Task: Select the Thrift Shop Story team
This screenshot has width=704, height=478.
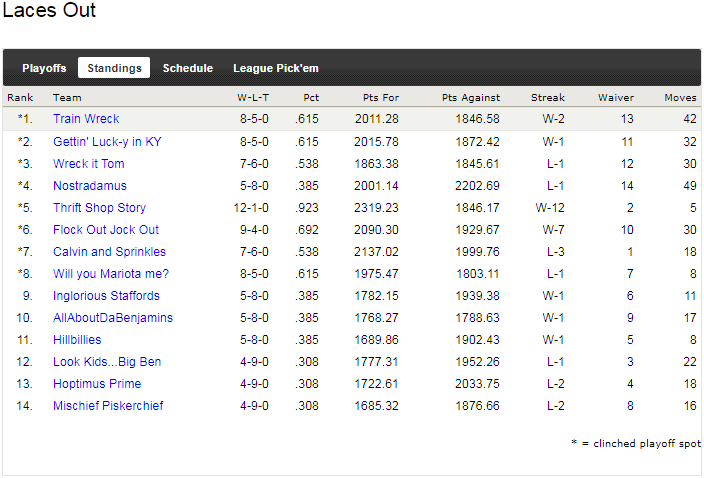Action: coord(99,208)
